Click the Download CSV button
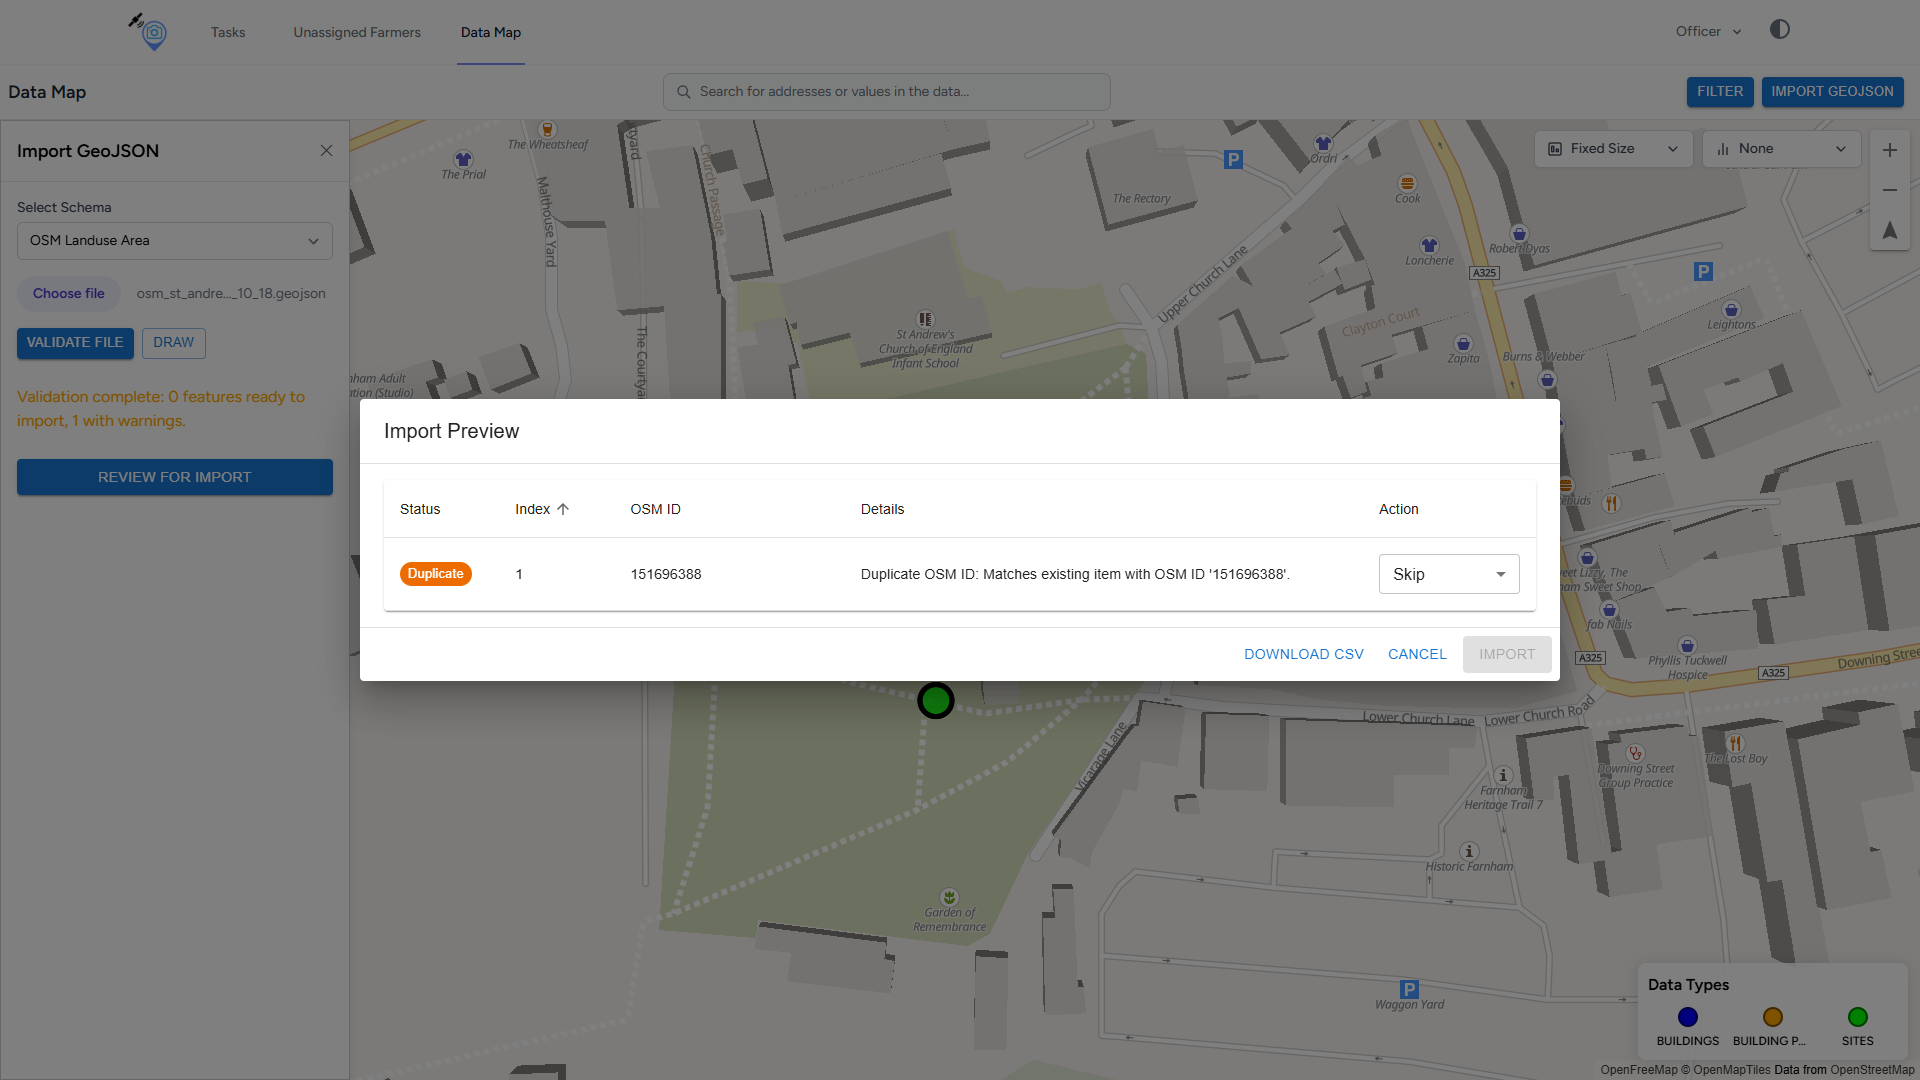The image size is (1920, 1080). pyautogui.click(x=1303, y=654)
